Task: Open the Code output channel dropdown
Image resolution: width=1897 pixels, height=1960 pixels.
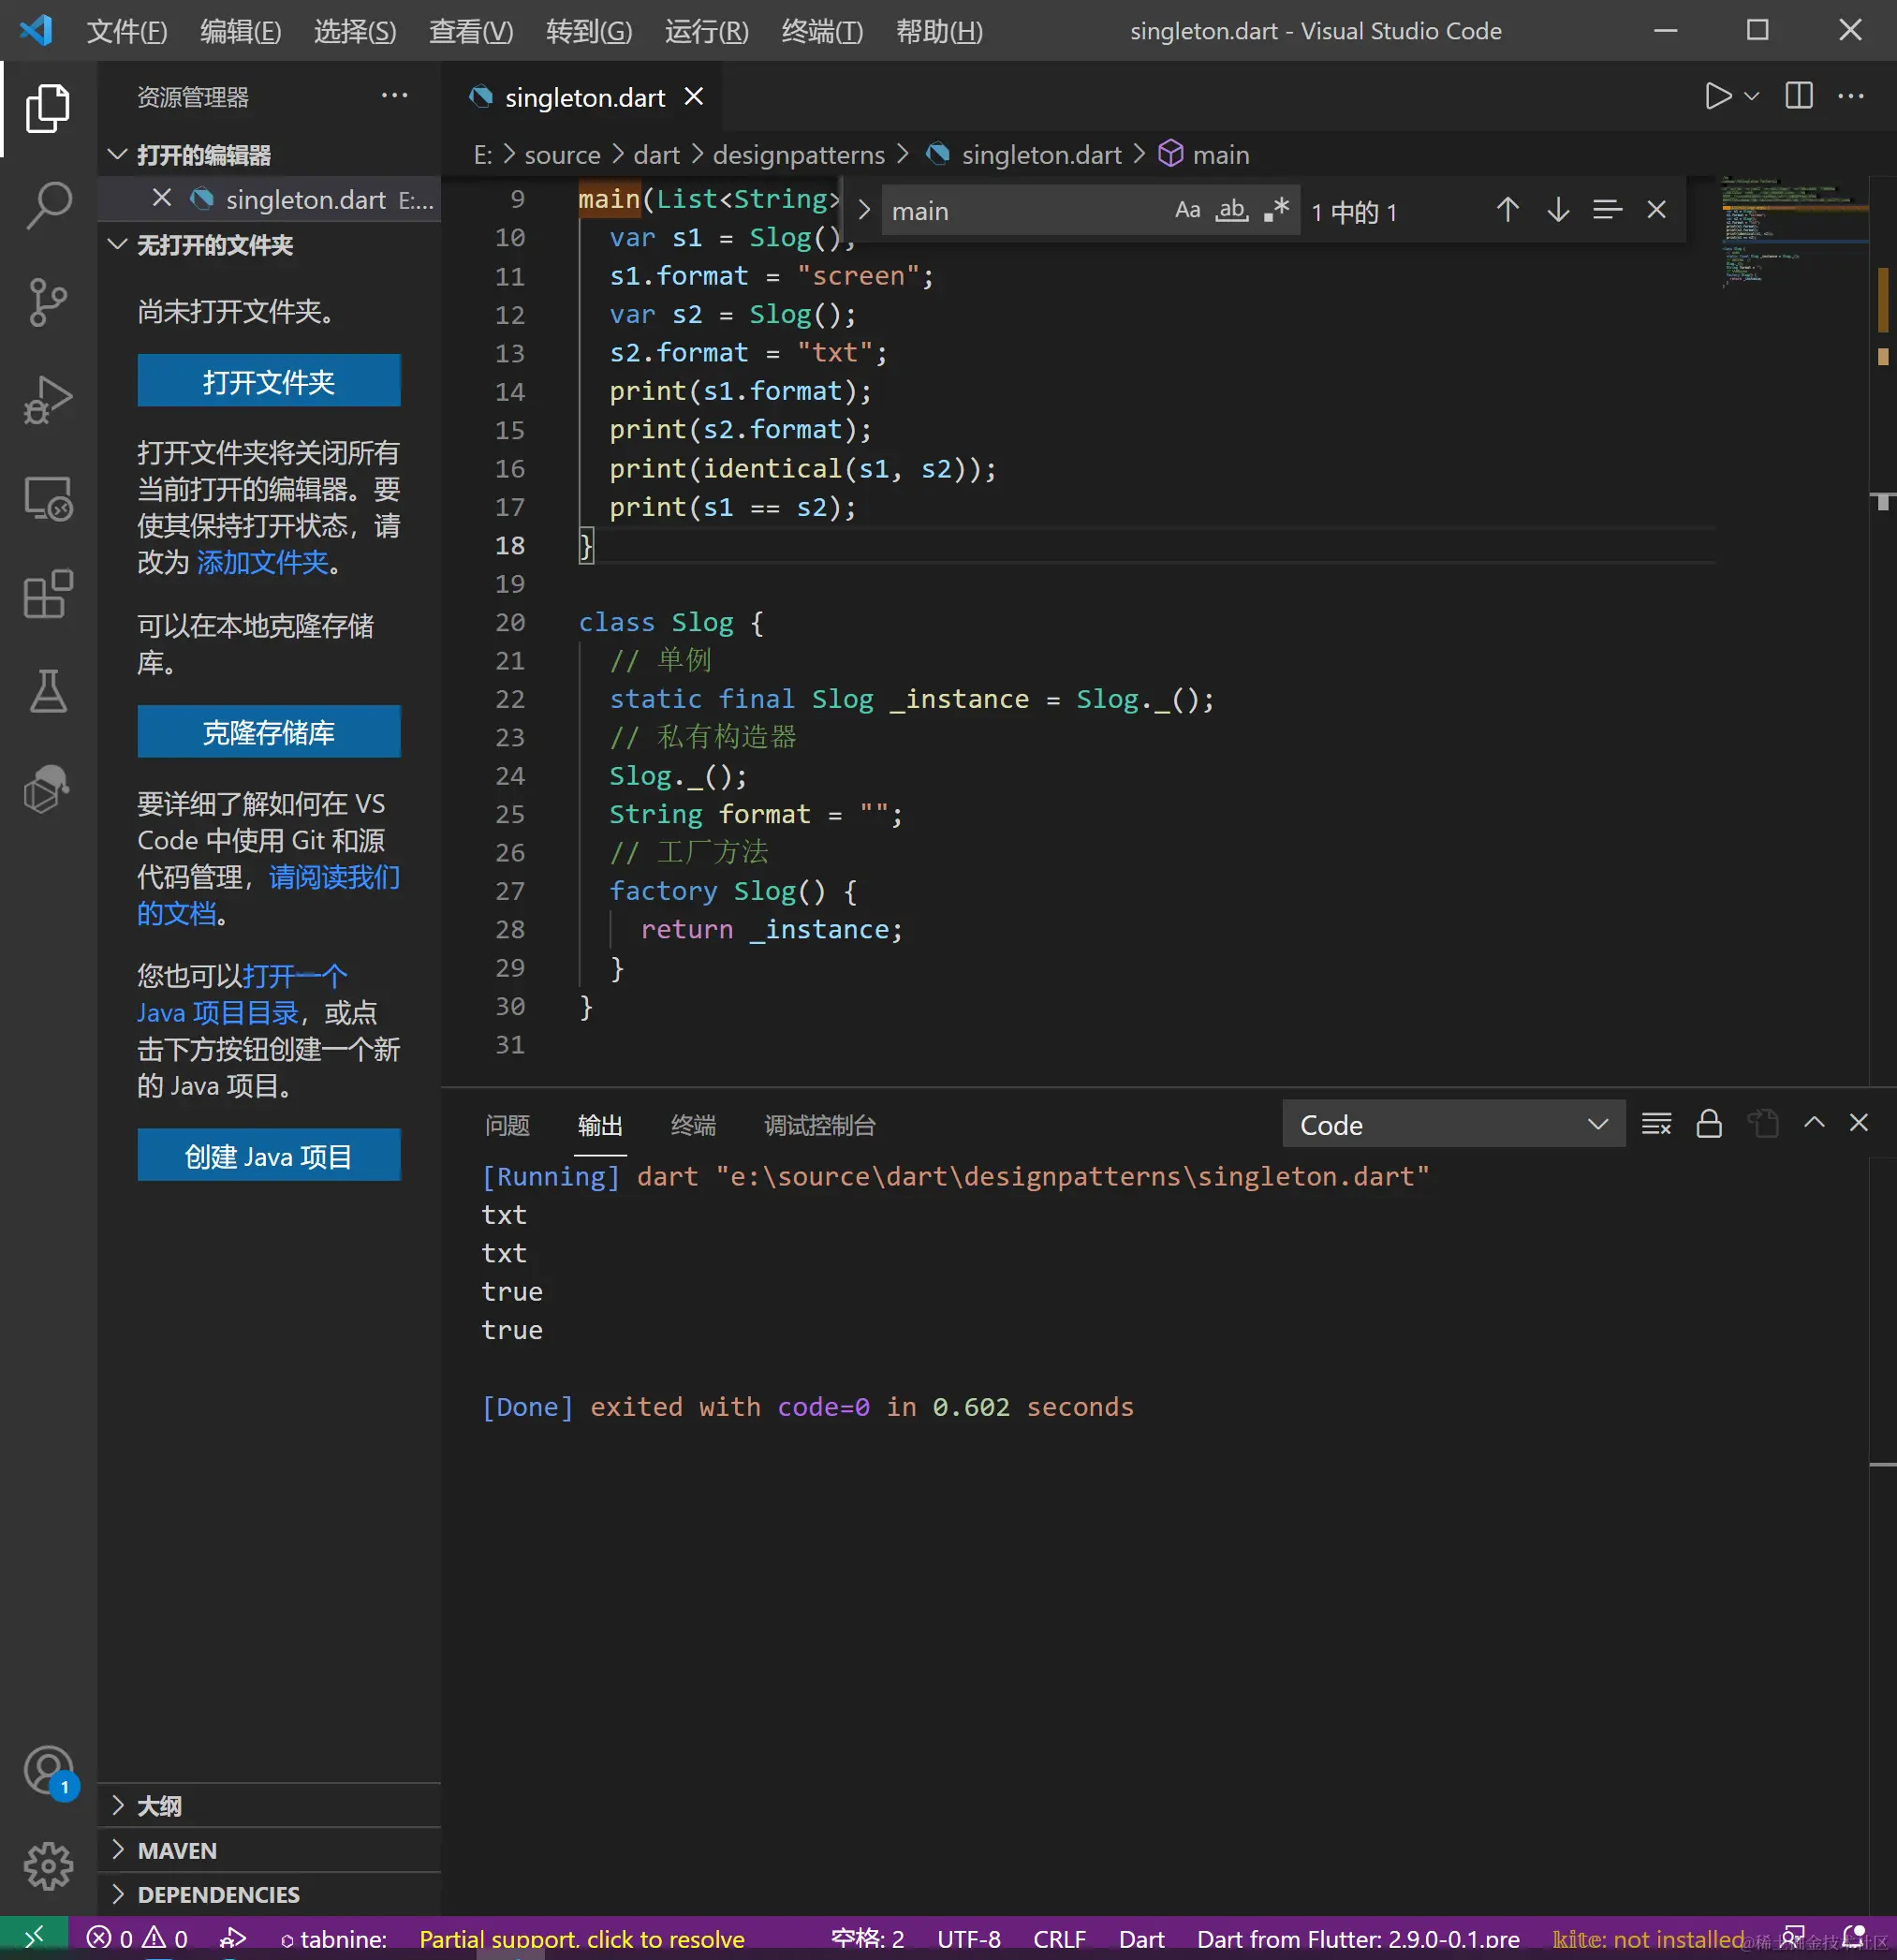Action: (x=1452, y=1124)
